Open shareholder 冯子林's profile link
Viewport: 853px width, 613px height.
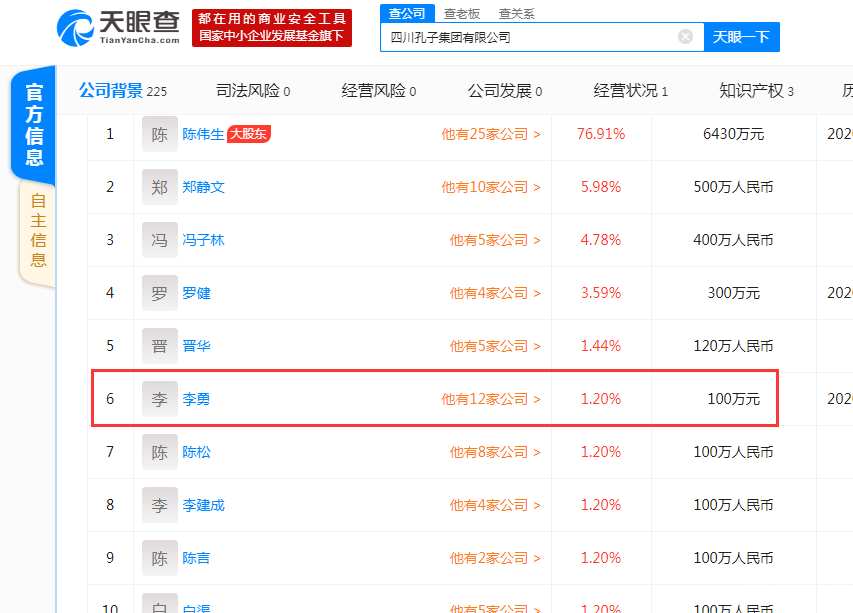203,240
